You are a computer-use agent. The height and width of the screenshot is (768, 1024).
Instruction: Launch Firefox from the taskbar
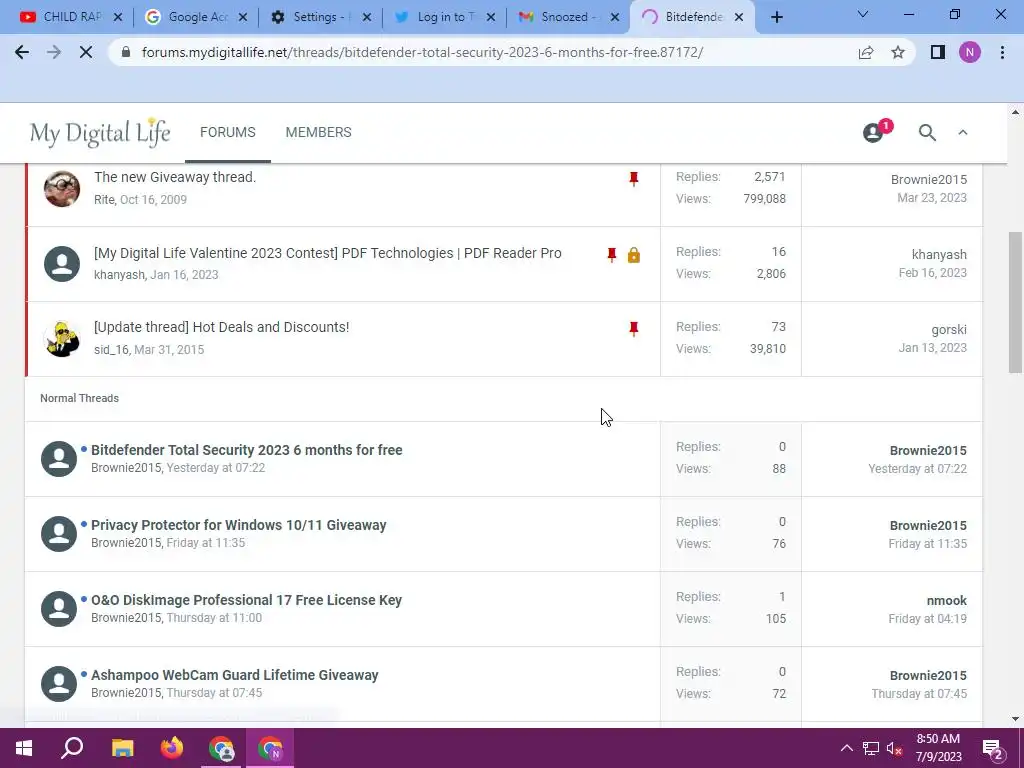click(172, 748)
